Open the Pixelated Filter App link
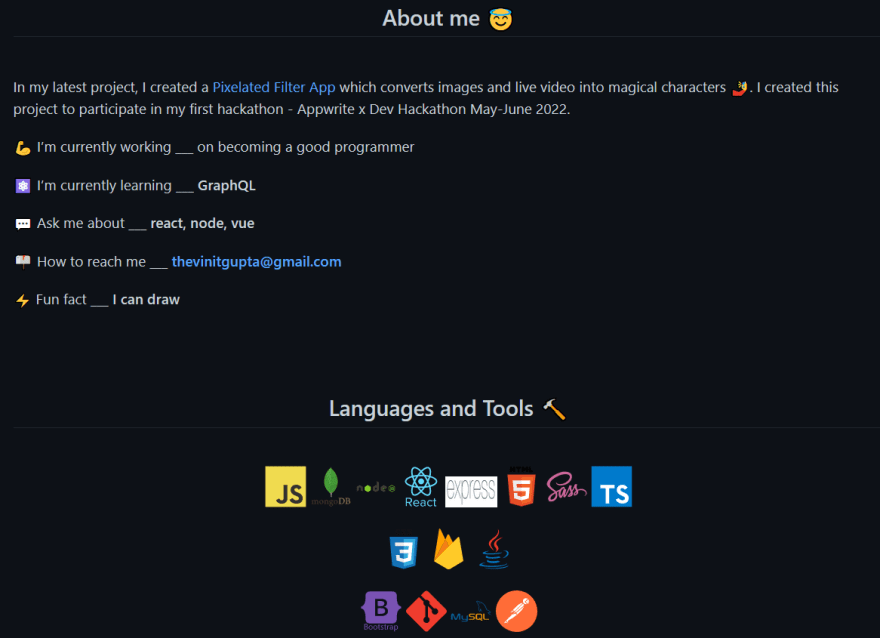Viewport: 880px width, 638px height. [x=274, y=87]
